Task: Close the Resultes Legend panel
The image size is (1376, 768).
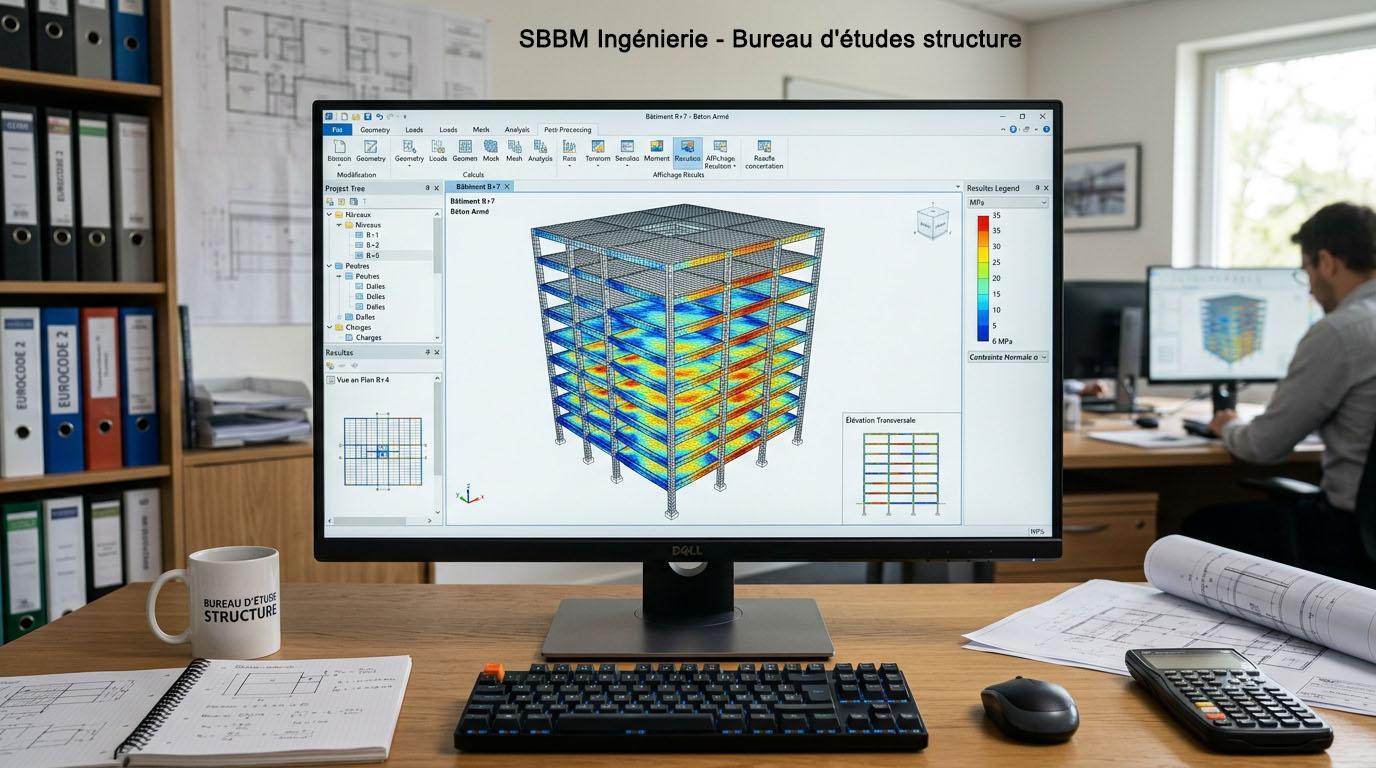Action: 1046,188
